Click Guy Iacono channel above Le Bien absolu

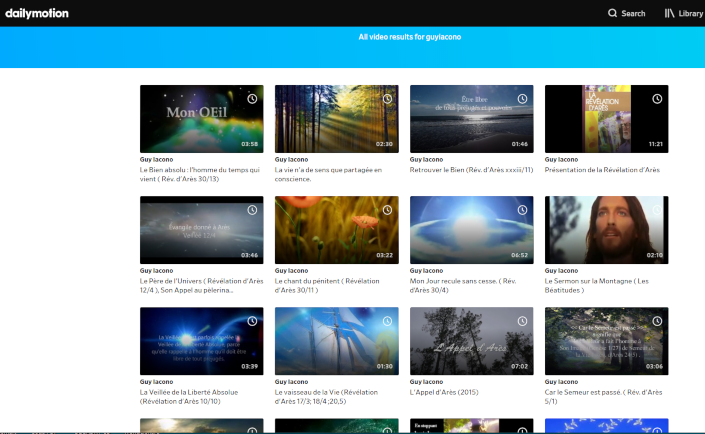[156, 159]
